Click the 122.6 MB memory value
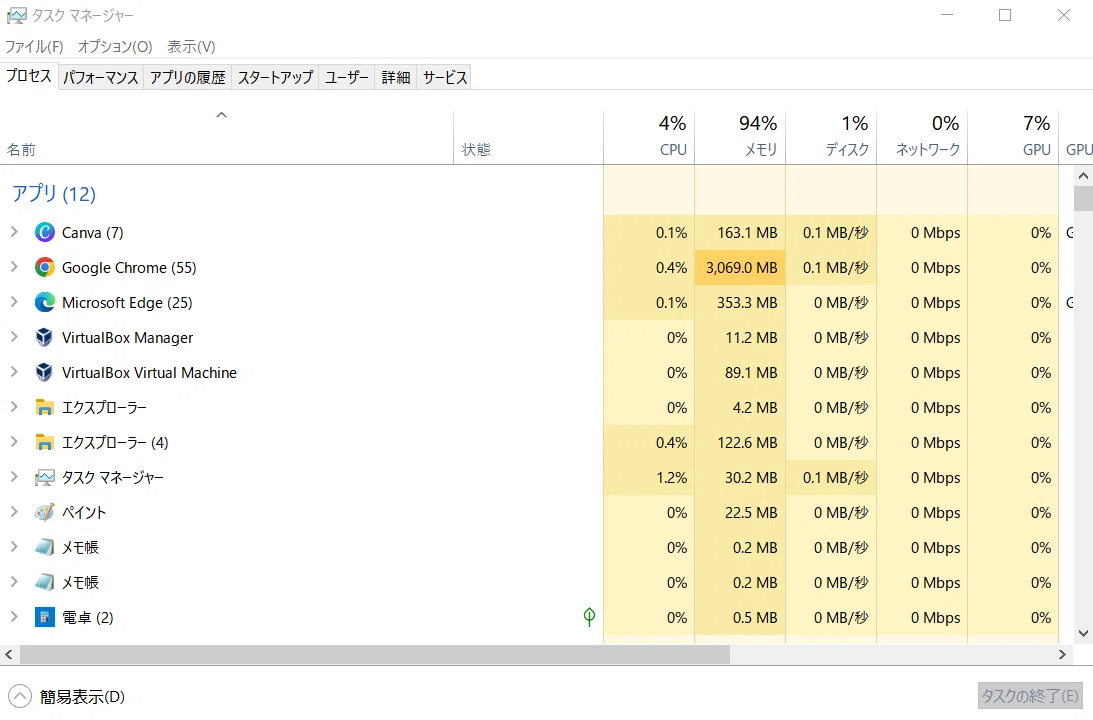The width and height of the screenshot is (1093, 720). (x=747, y=443)
